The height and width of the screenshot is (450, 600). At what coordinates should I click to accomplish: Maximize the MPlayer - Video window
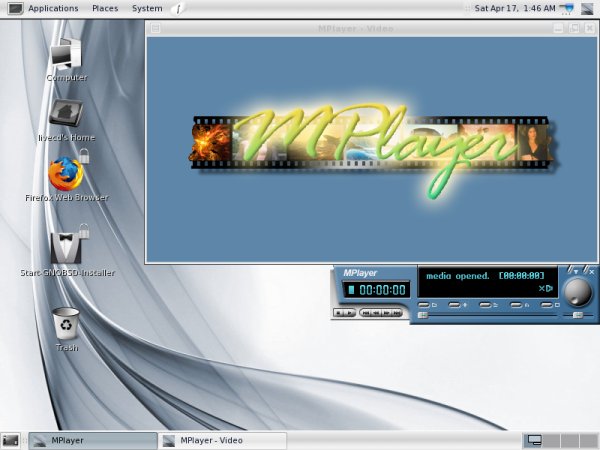pos(574,28)
